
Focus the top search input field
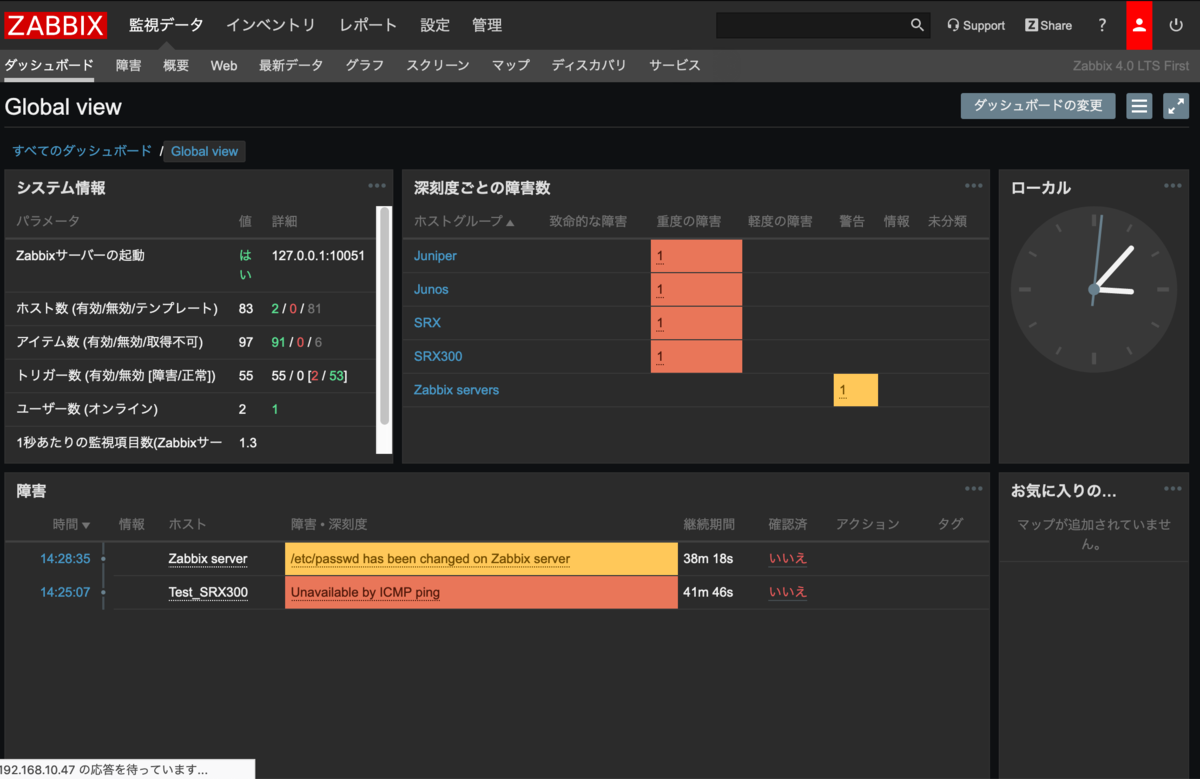812,25
